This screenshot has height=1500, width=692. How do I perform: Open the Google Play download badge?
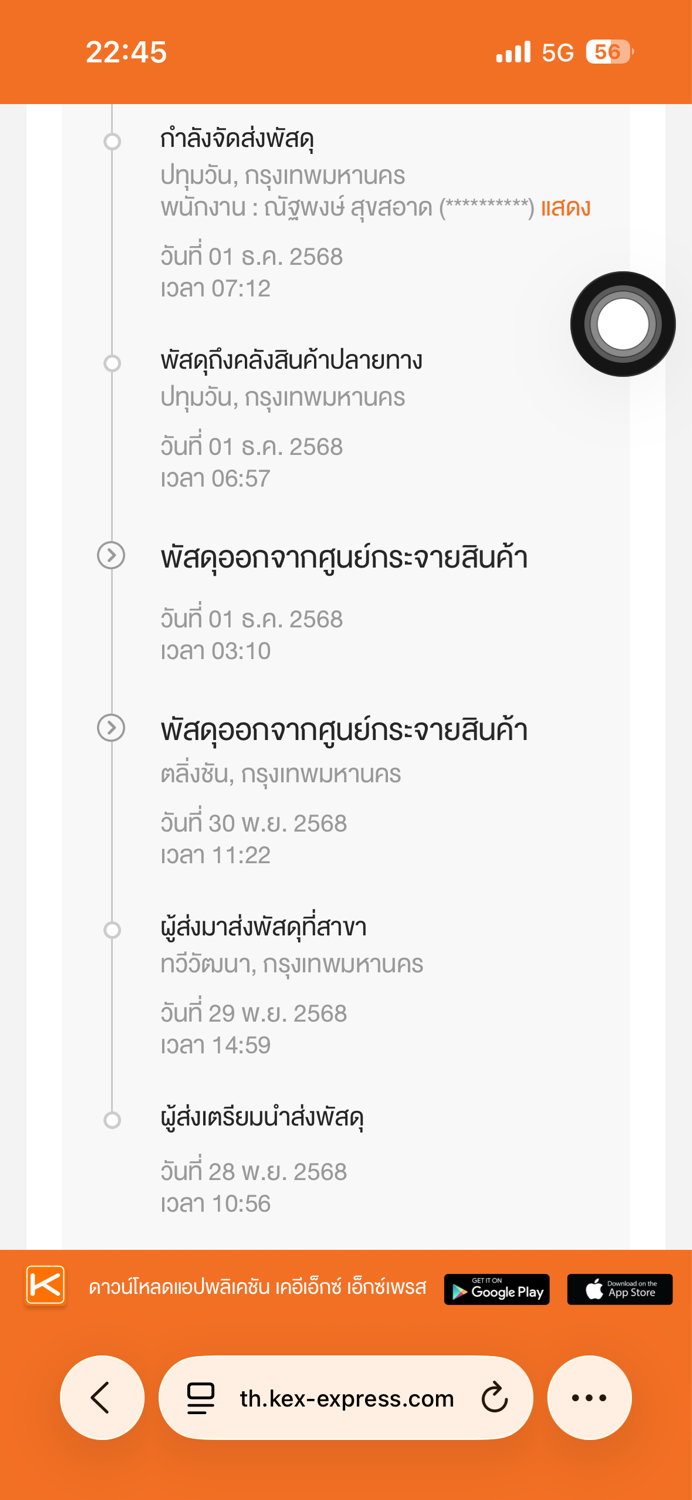coord(496,1289)
